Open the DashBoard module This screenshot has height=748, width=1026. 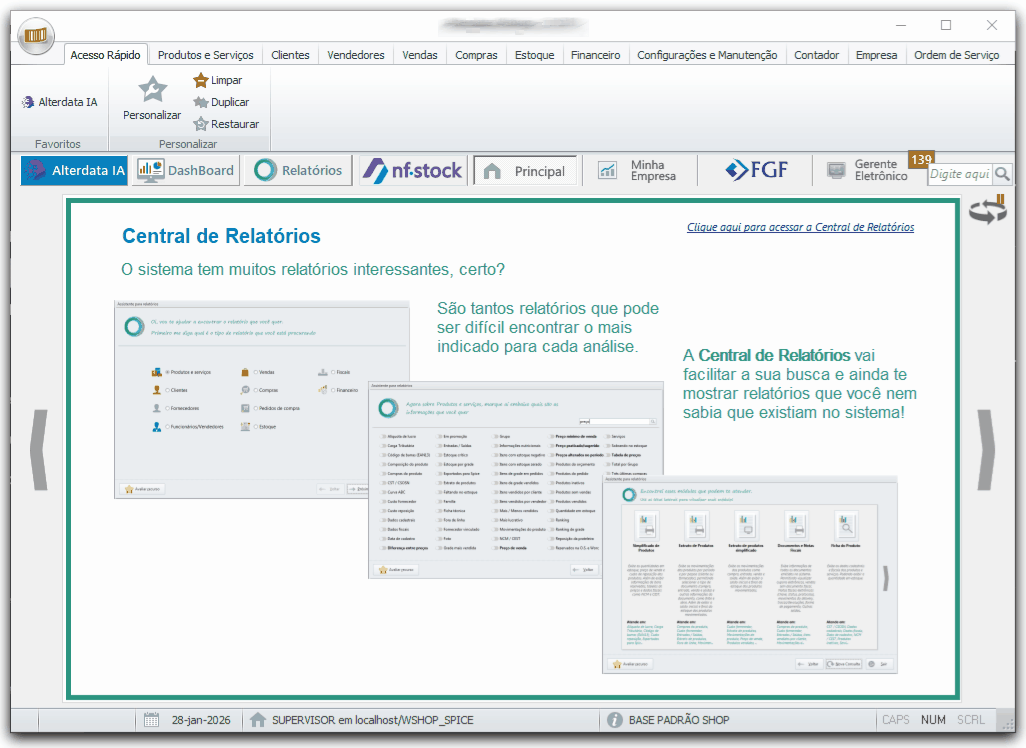(x=185, y=170)
